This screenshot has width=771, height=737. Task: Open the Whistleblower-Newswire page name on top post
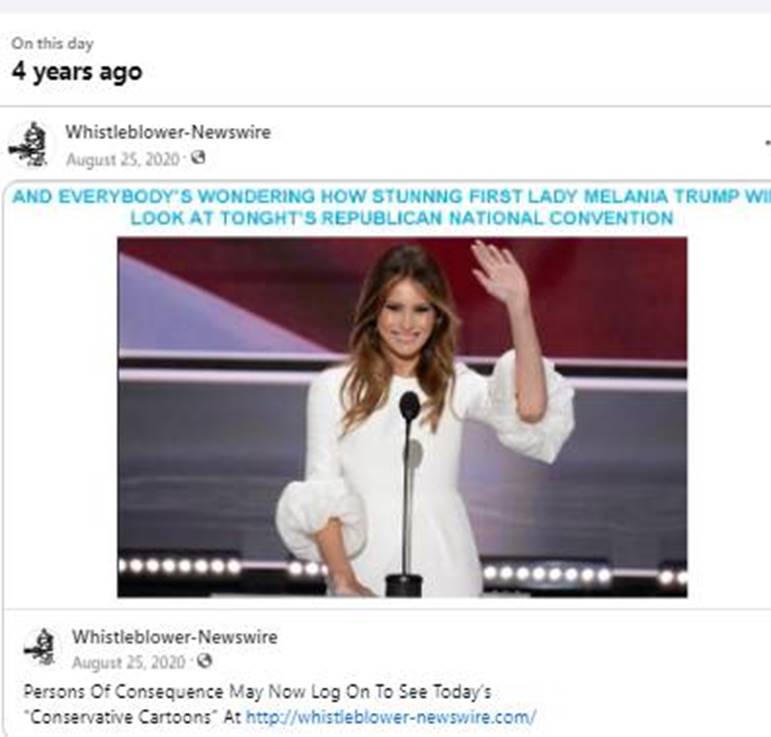coord(168,132)
